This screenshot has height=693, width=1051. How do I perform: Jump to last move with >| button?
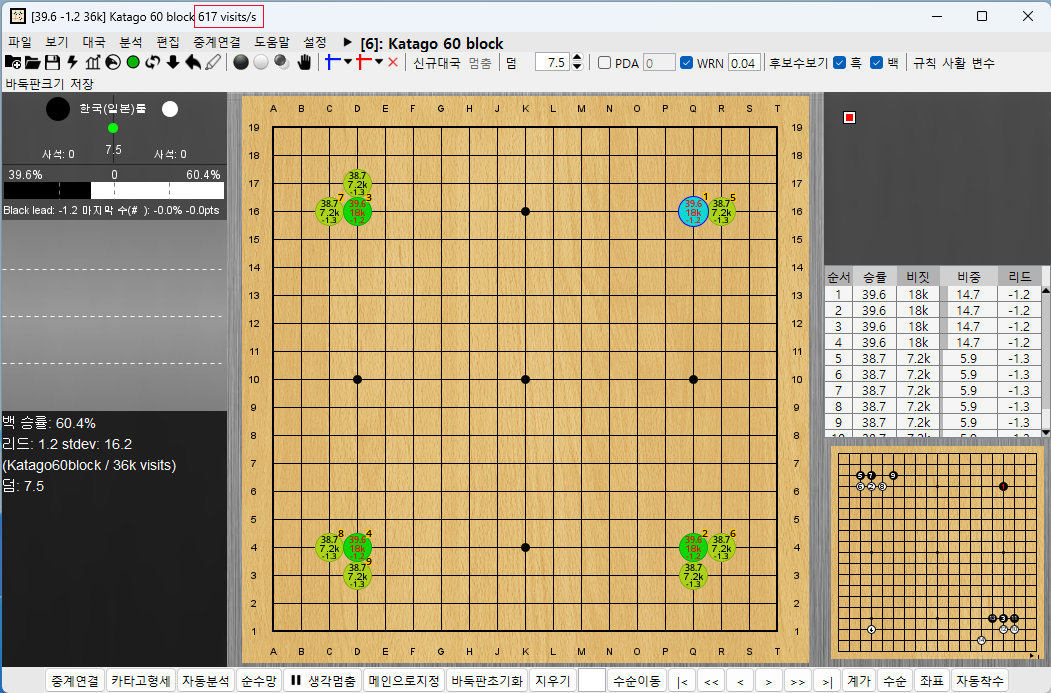point(827,681)
